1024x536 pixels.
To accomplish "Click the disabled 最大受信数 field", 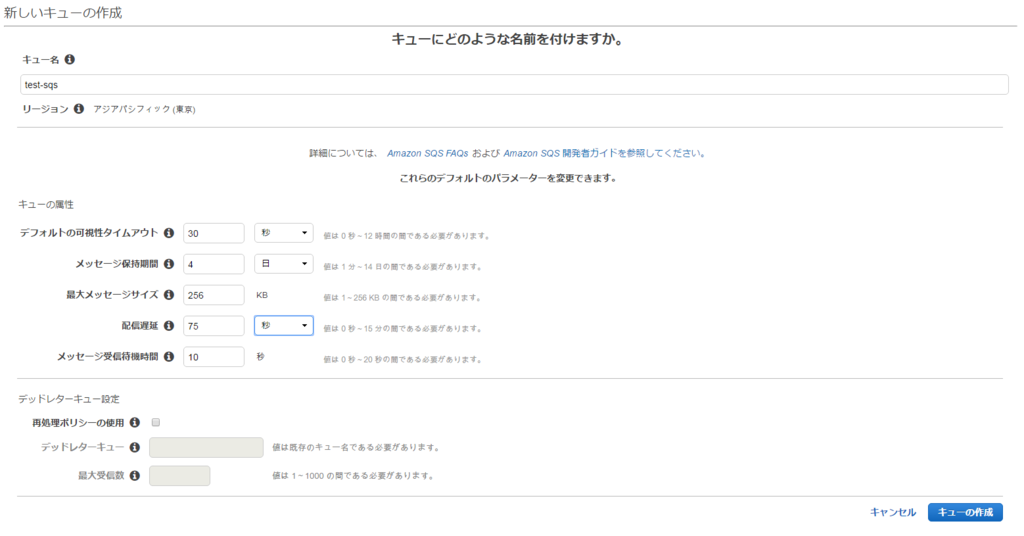I will point(180,475).
